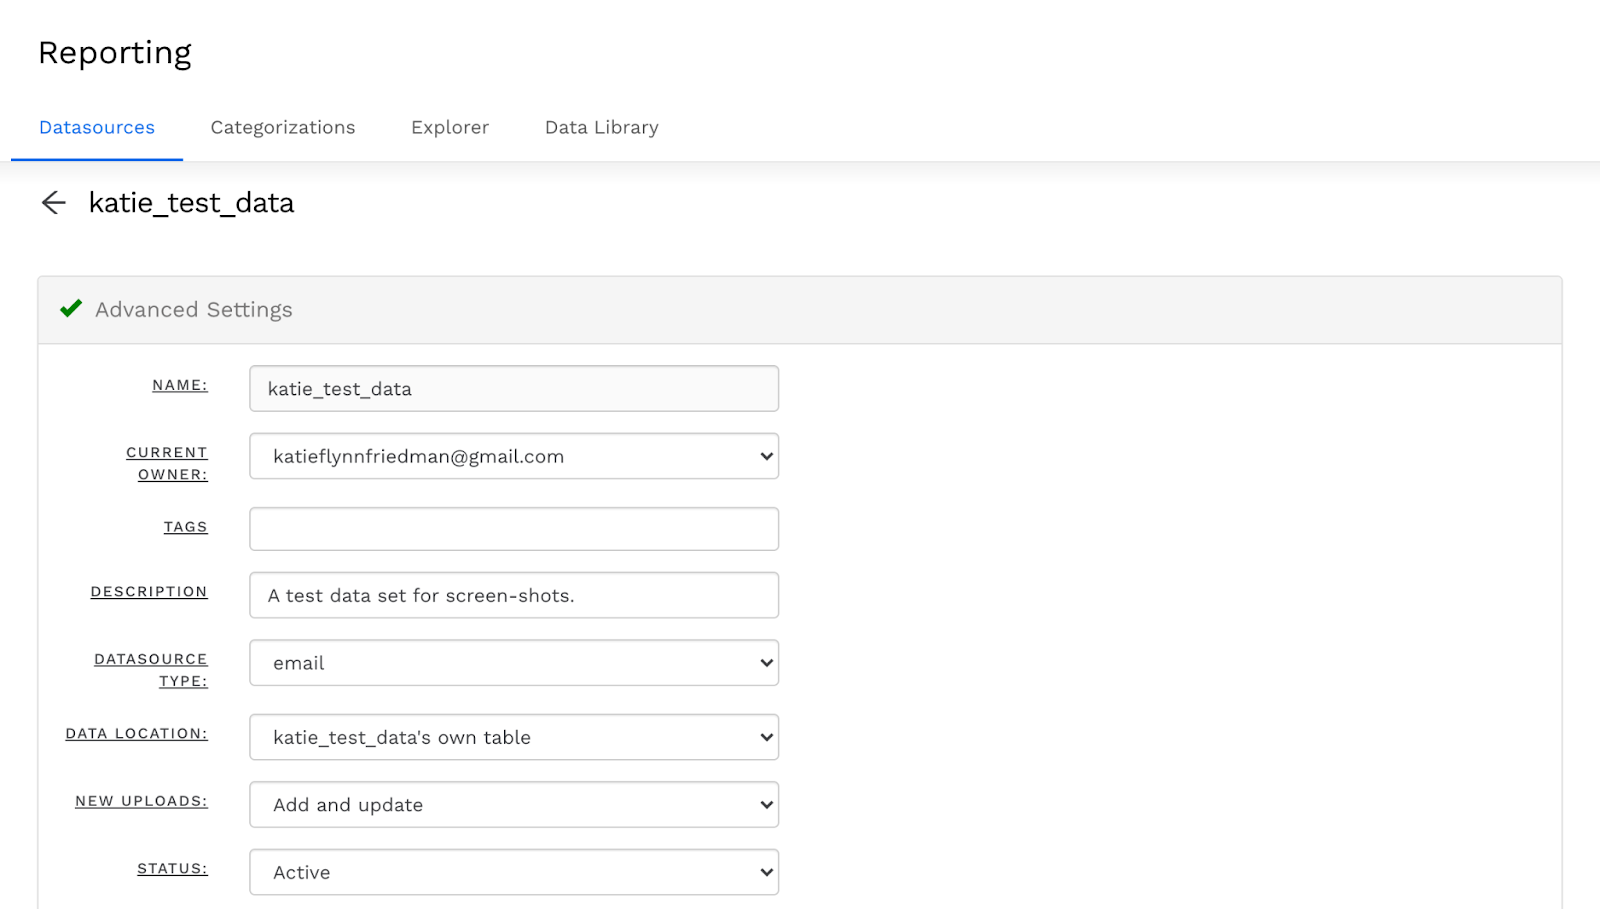1600x909 pixels.
Task: Open the Data Library tab
Action: 601,128
